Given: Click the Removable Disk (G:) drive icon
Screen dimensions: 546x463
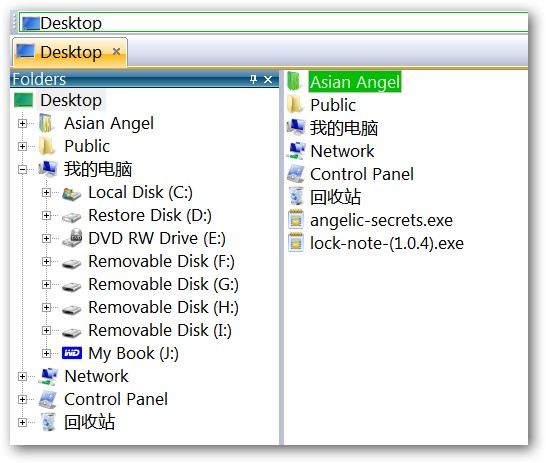Looking at the screenshot, I should [72, 286].
